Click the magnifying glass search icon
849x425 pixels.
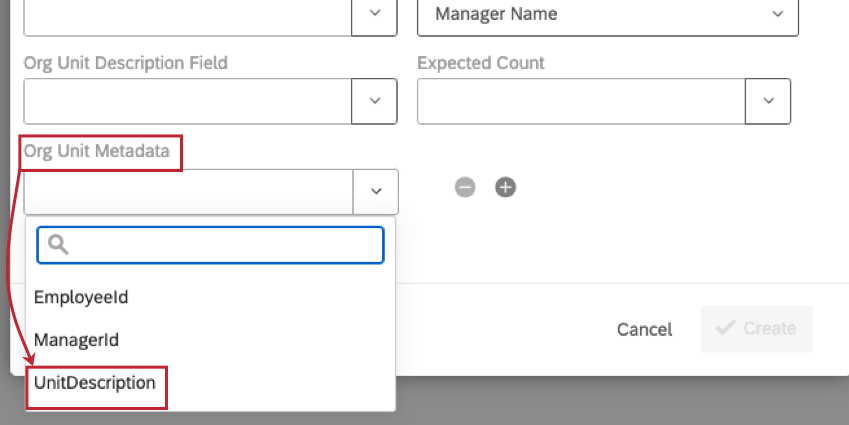pos(57,245)
